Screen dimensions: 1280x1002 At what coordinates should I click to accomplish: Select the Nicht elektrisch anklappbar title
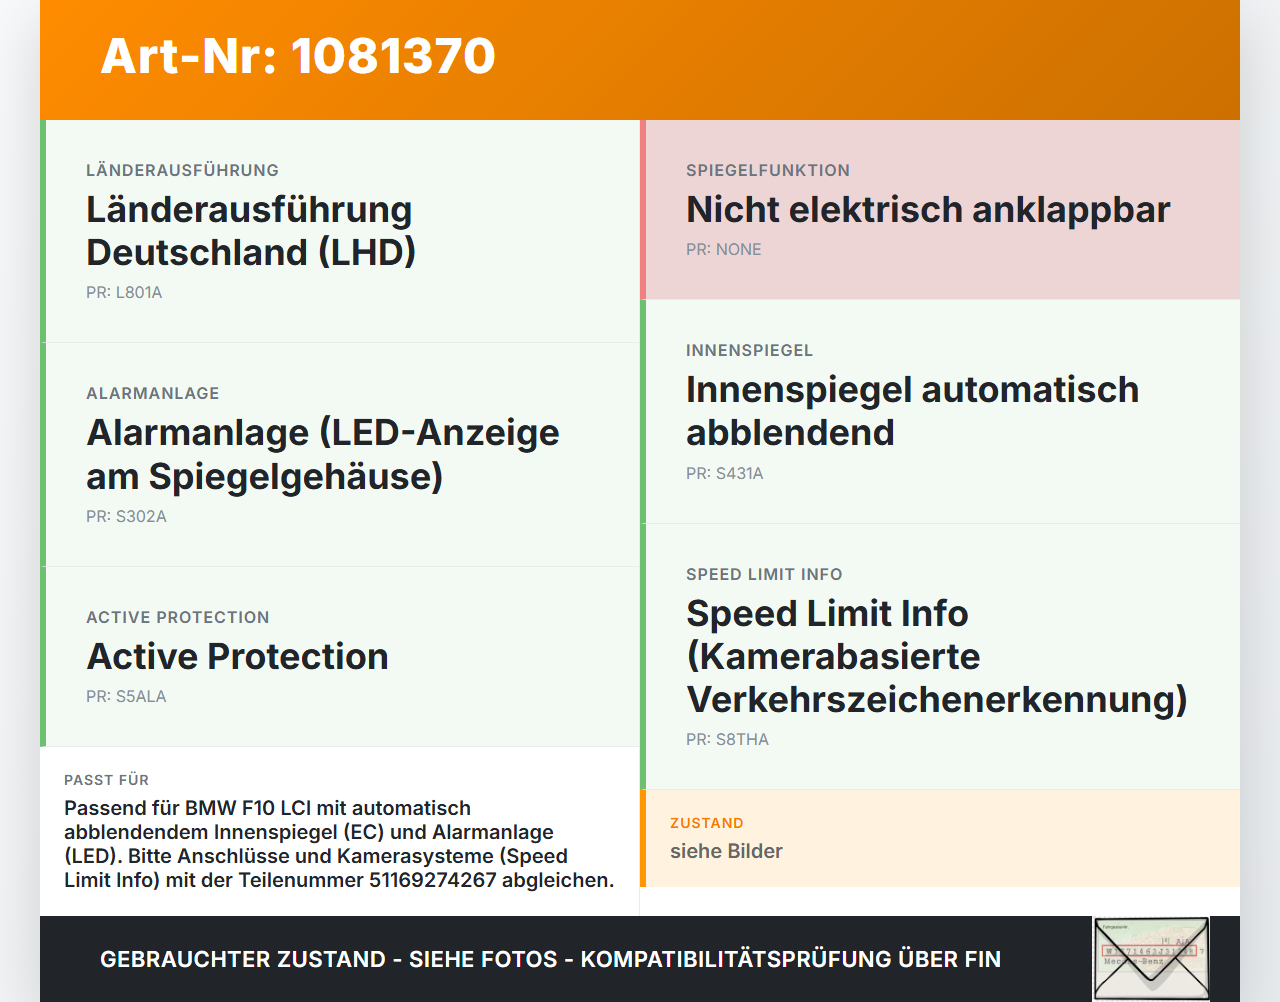click(928, 210)
